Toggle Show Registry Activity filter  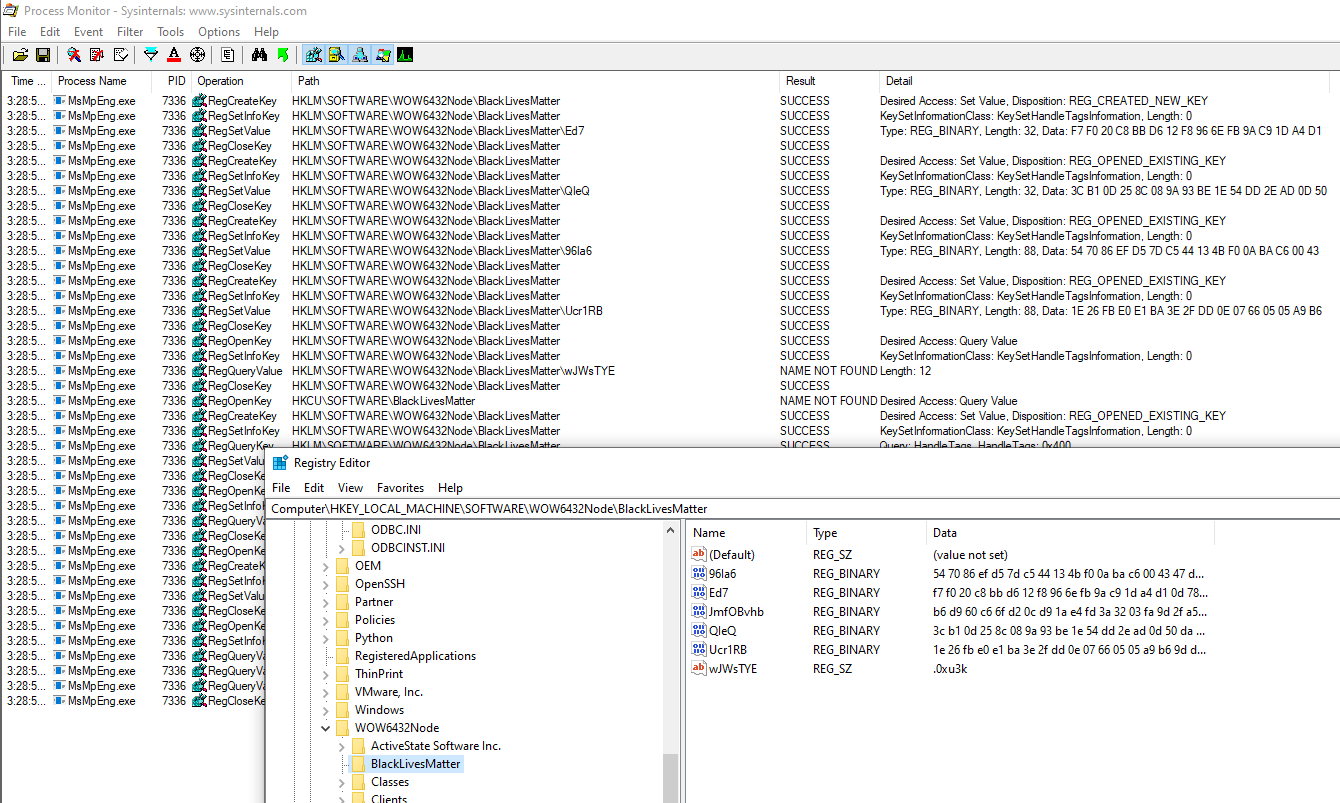point(313,55)
